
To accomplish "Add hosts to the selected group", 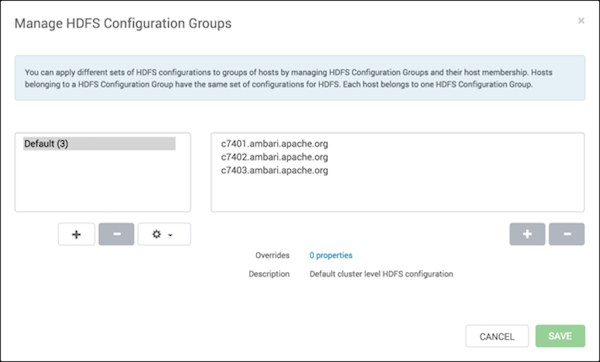I will pos(527,234).
